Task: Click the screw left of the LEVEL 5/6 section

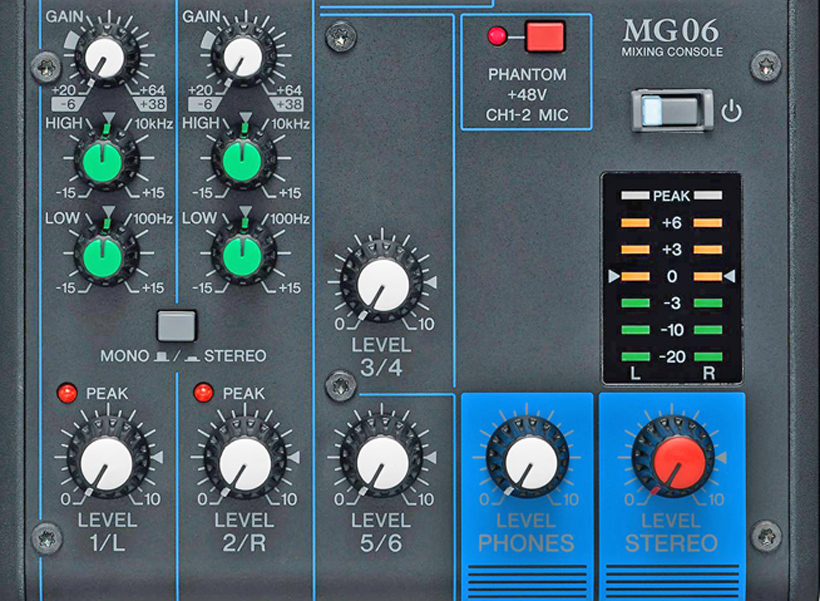Action: pyautogui.click(x=341, y=386)
